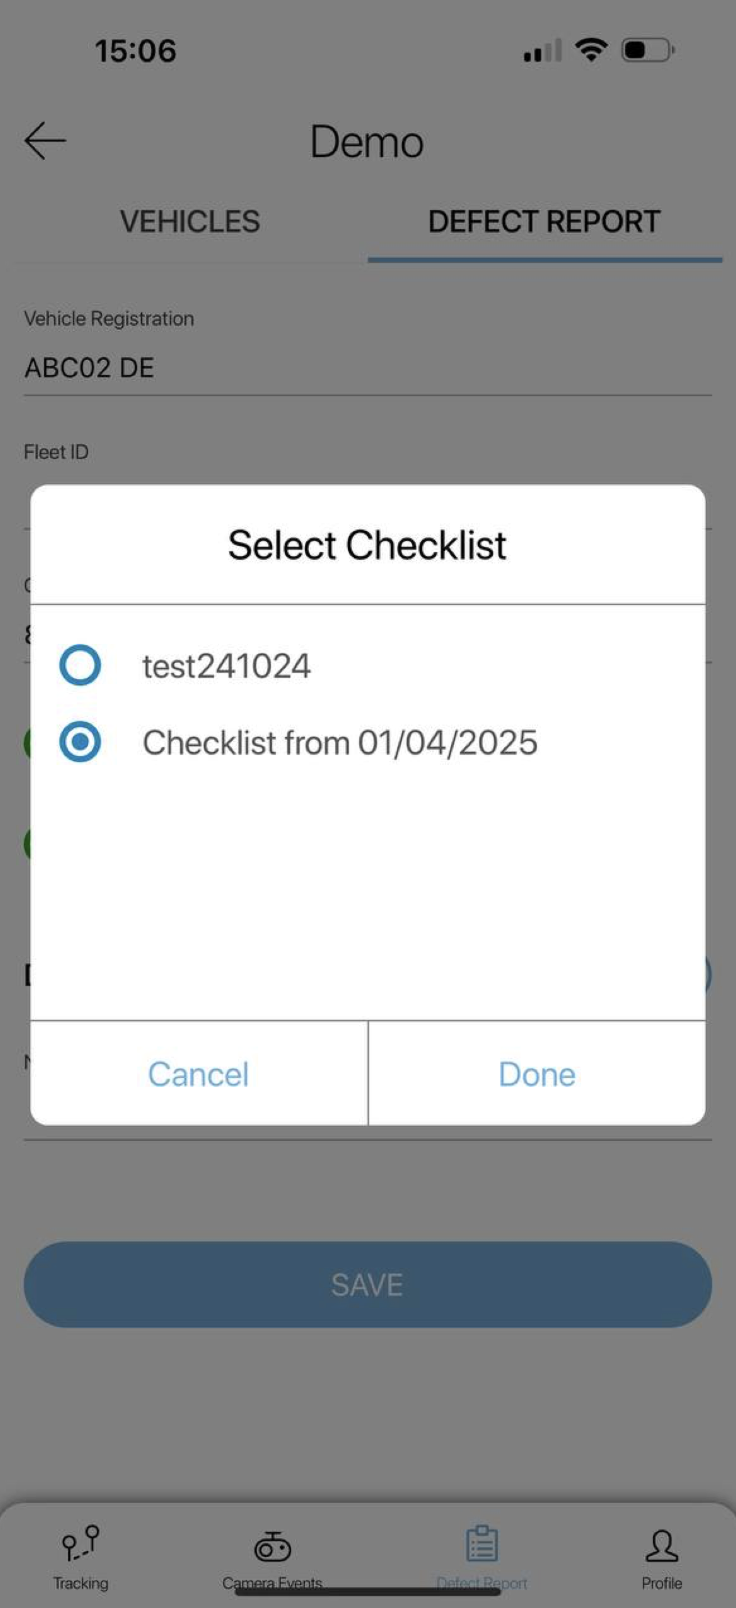Deselect the currently selected checklist radio

click(x=79, y=742)
